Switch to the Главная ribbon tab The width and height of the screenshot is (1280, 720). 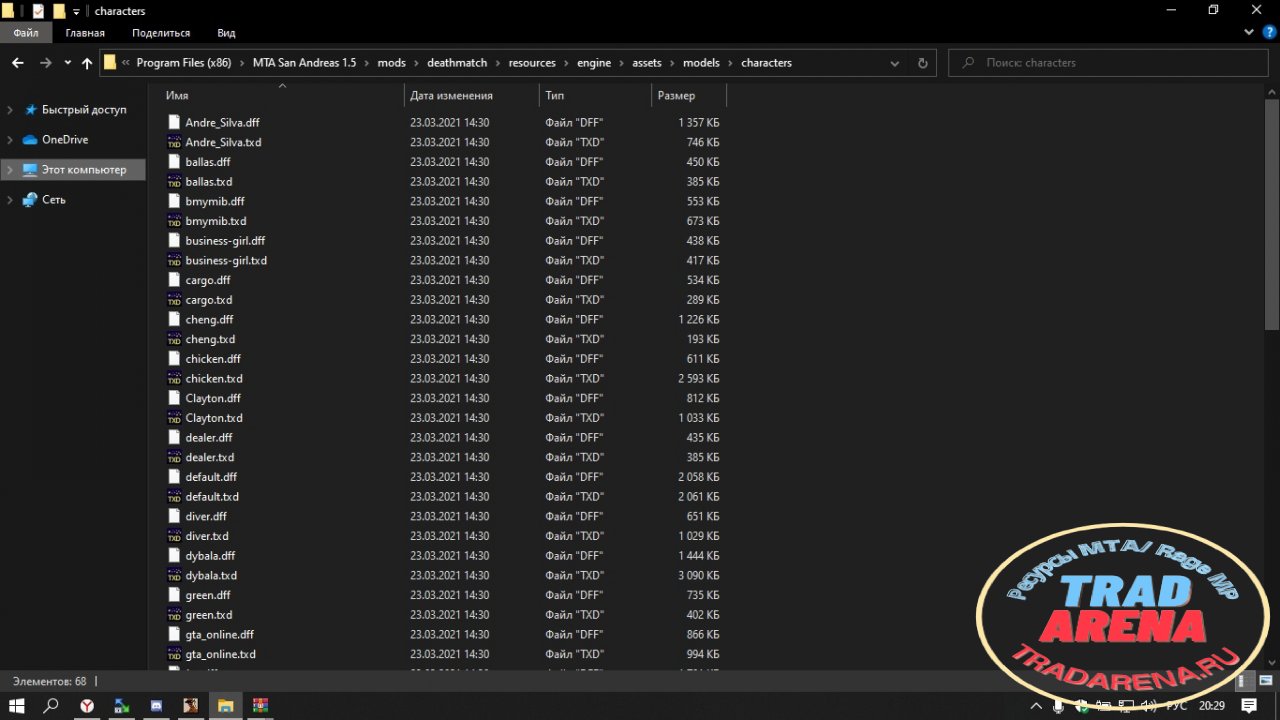pos(85,33)
